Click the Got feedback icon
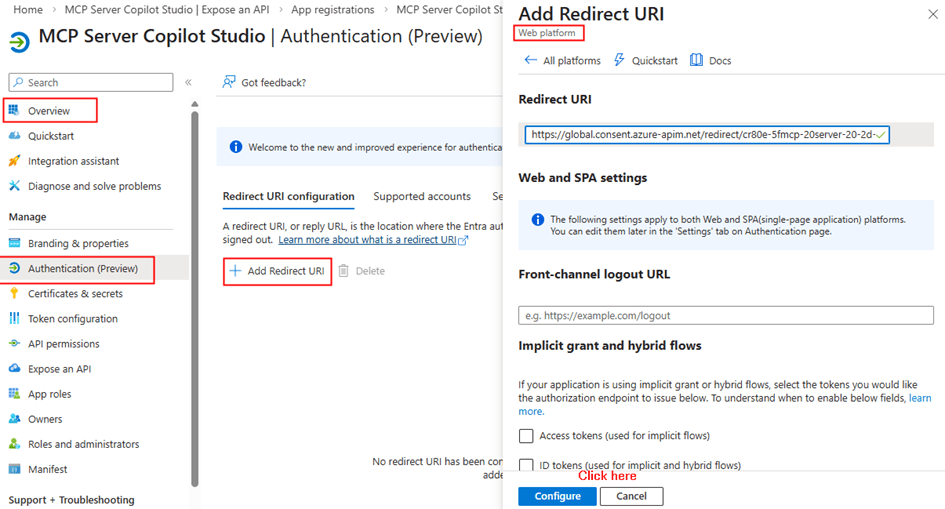The height and width of the screenshot is (509, 945). (230, 82)
